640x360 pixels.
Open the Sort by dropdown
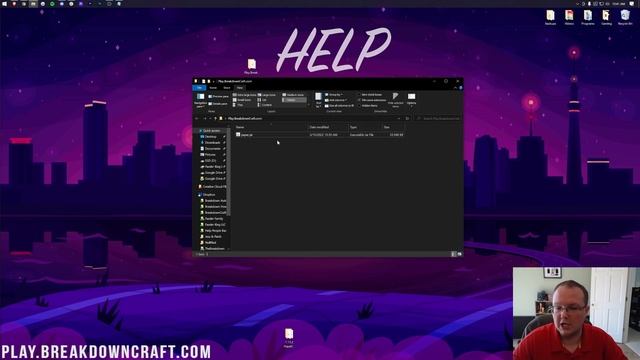(318, 100)
